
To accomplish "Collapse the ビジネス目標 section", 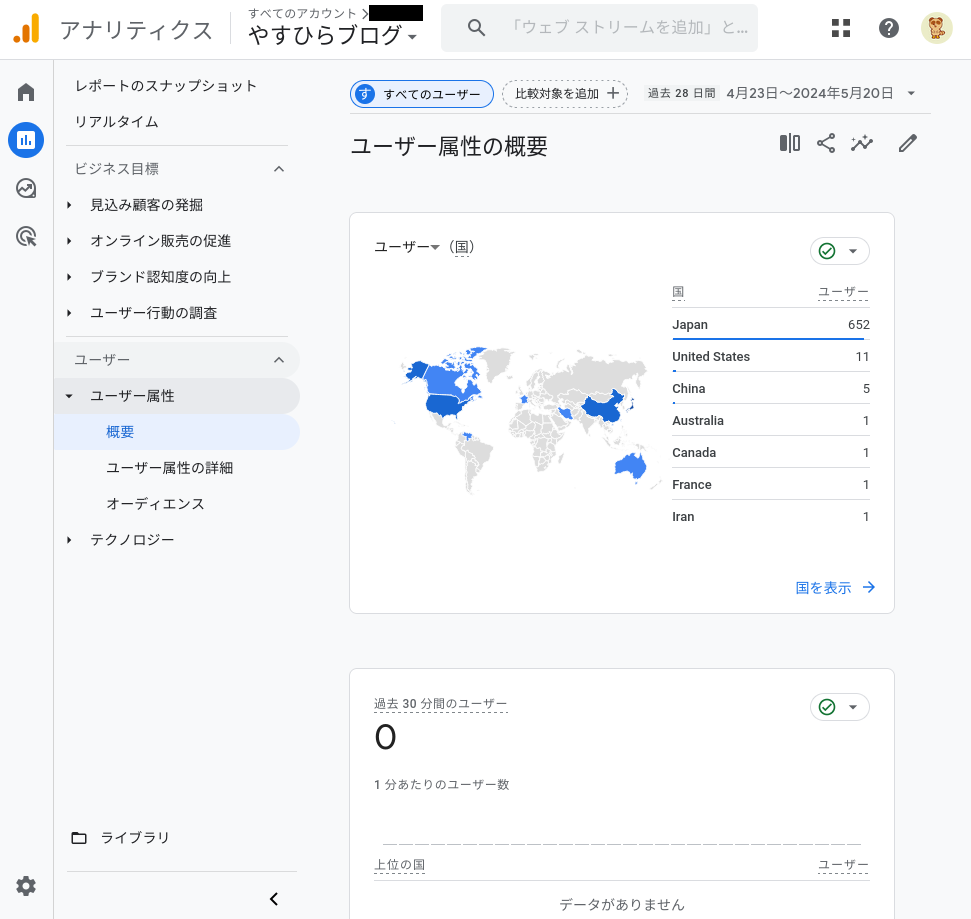I will 279,169.
